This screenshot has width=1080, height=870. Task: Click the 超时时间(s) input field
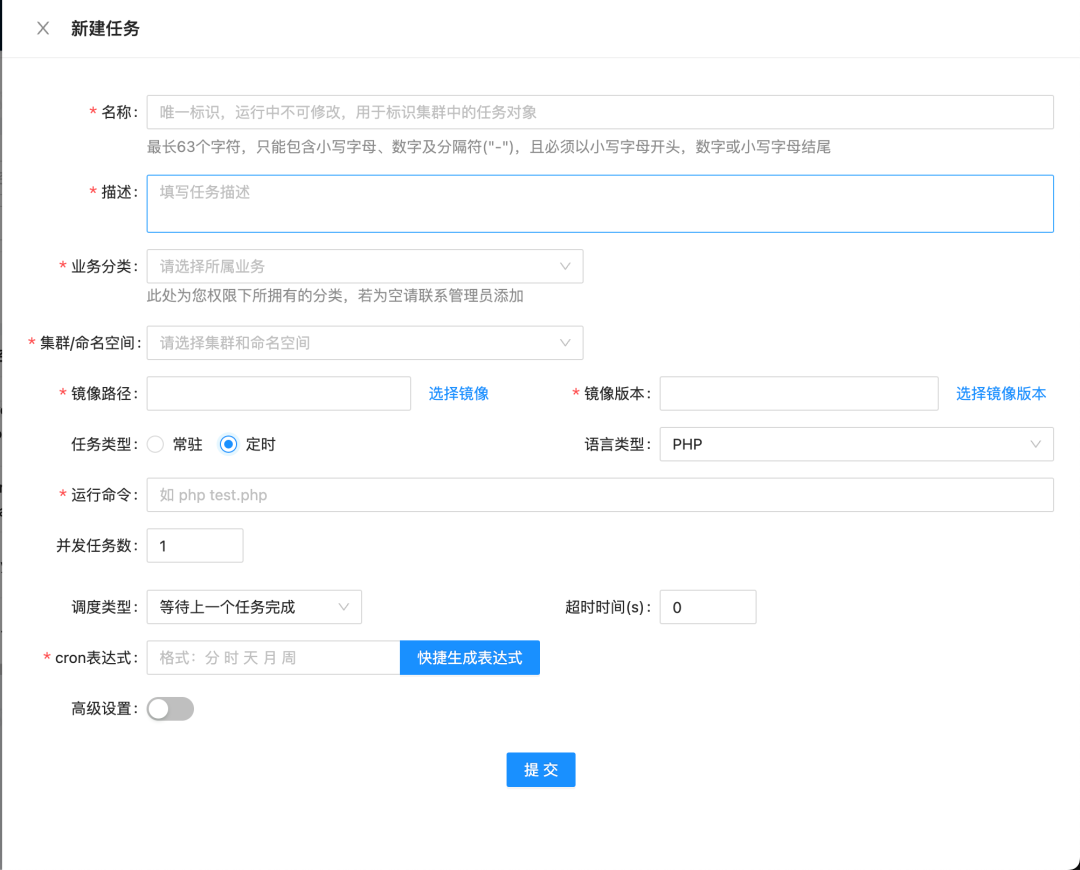pyautogui.click(x=708, y=607)
